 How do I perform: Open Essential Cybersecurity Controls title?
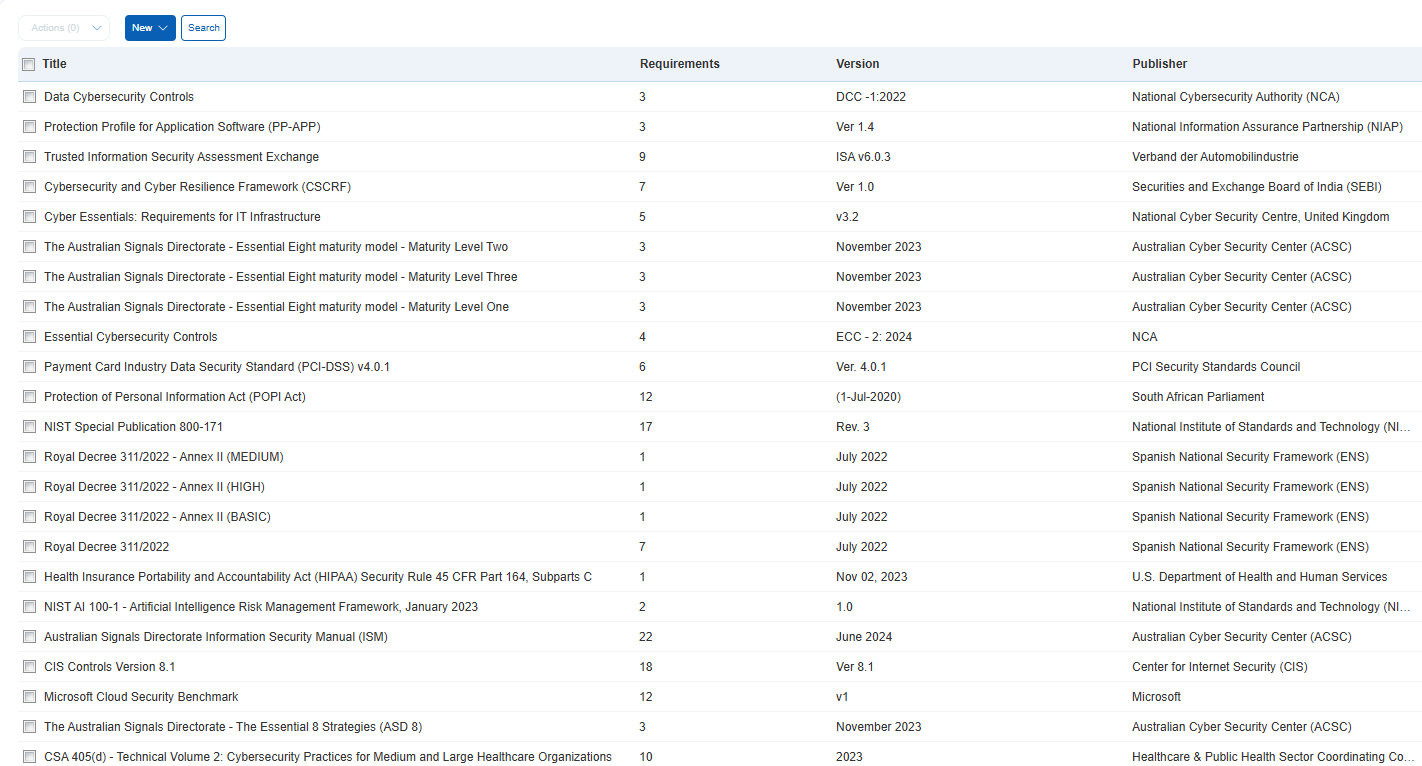[x=130, y=337]
